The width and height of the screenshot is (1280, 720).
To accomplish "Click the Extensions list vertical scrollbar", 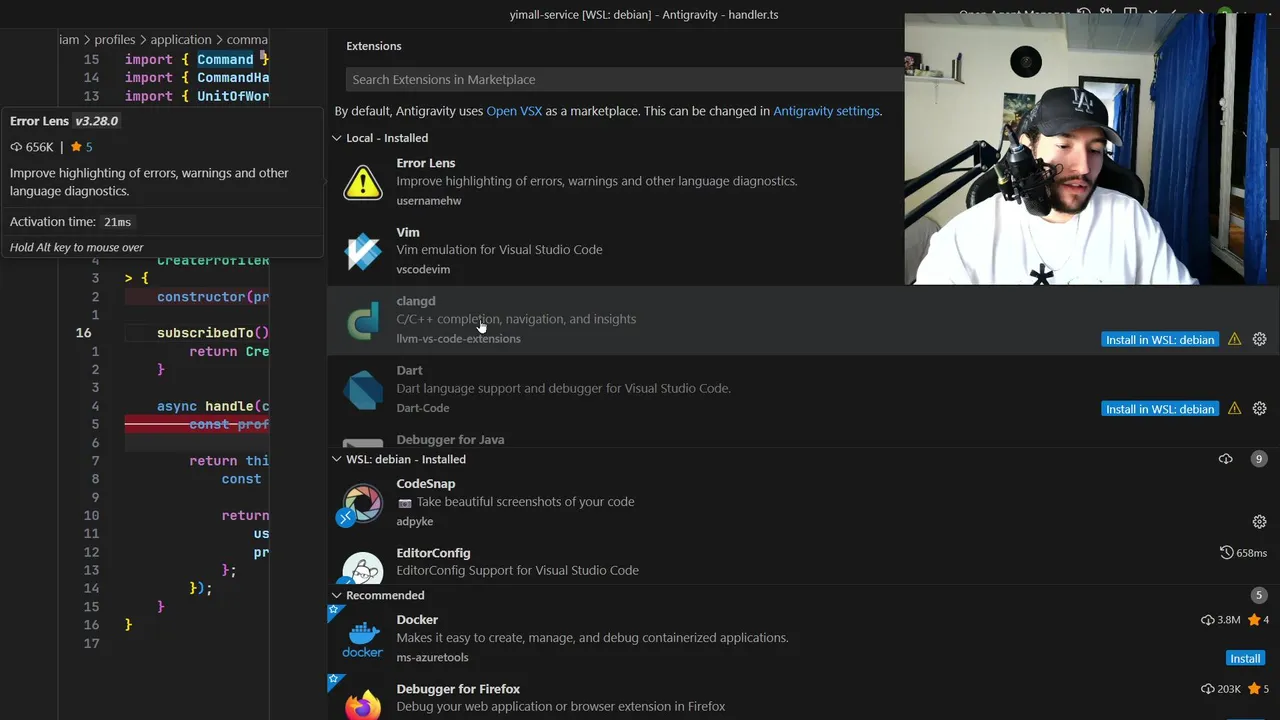I will tap(1274, 185).
